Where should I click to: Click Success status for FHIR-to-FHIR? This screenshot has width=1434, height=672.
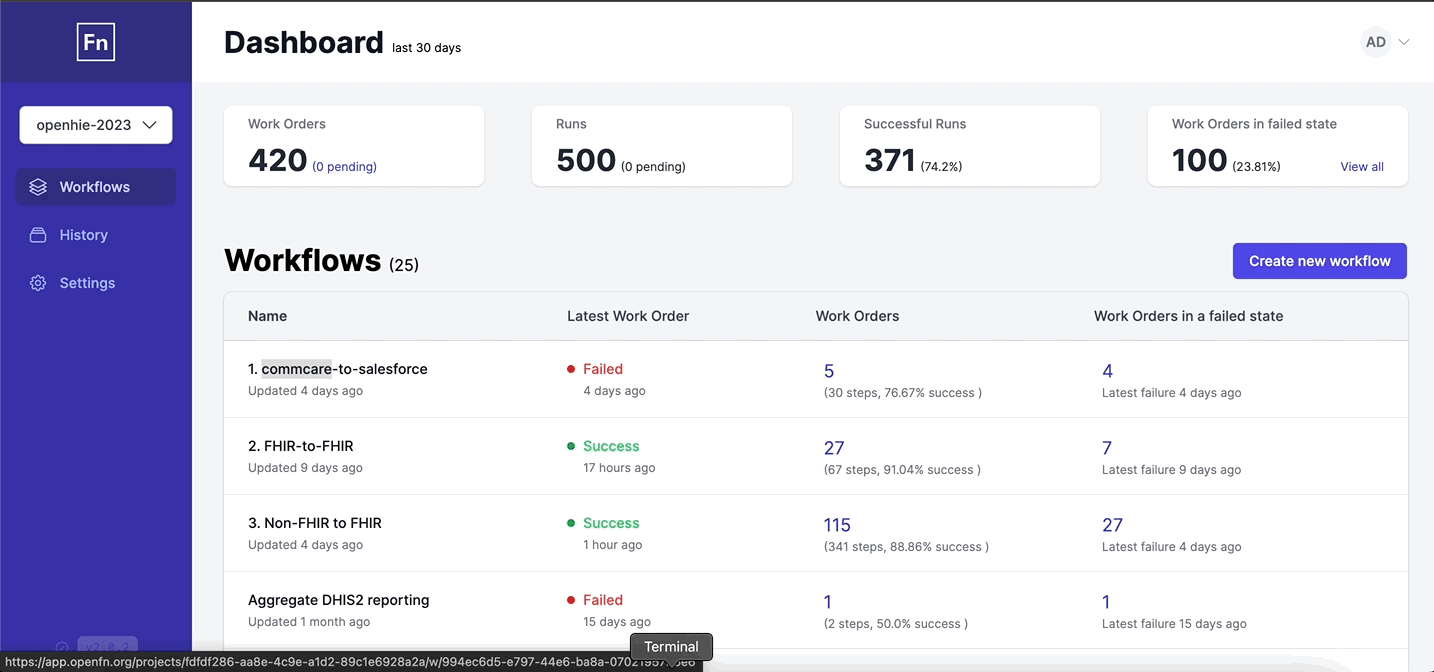(x=611, y=446)
